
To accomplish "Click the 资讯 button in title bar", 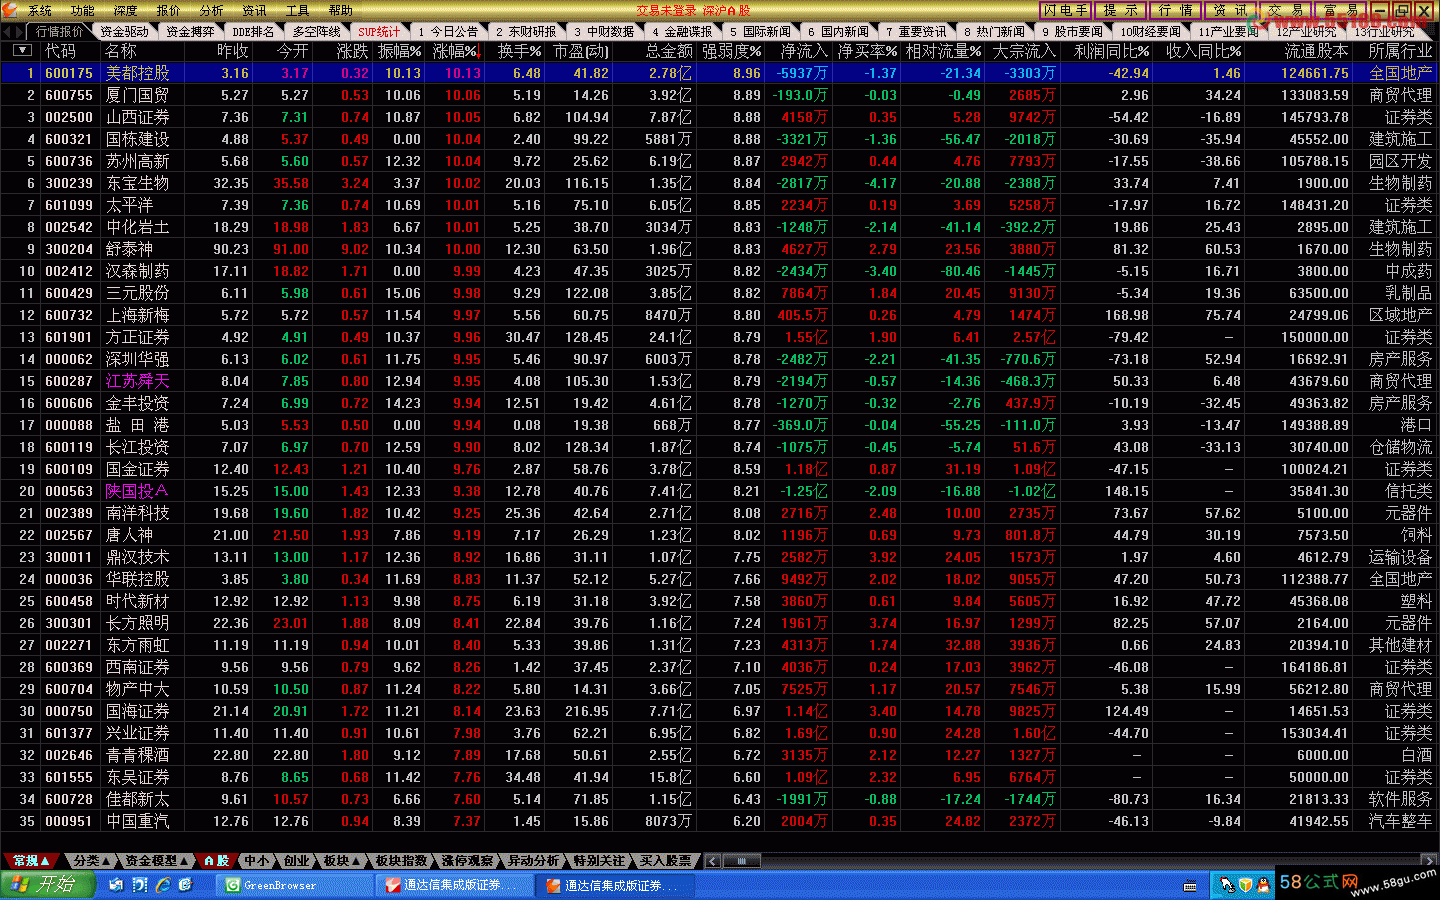I will tap(1230, 10).
